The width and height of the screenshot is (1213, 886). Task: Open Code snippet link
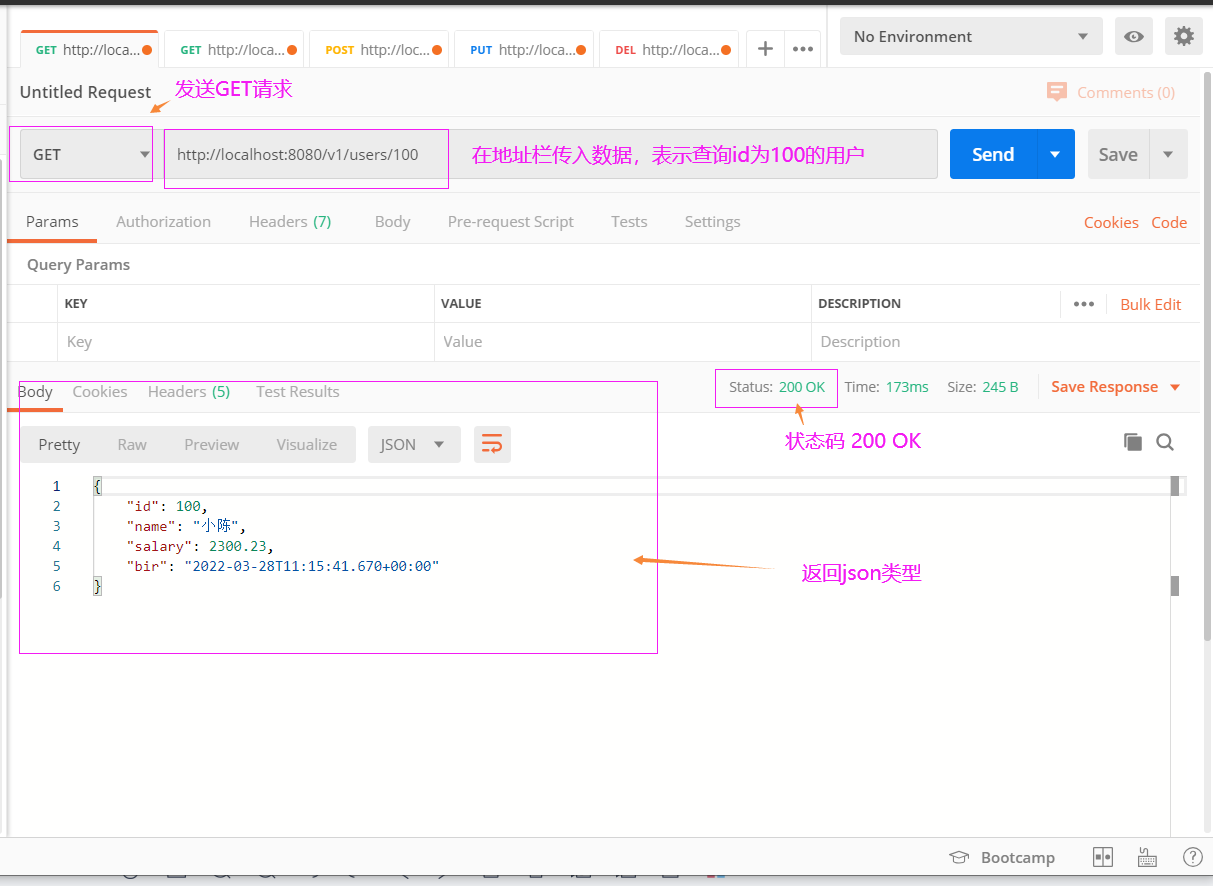click(1169, 223)
